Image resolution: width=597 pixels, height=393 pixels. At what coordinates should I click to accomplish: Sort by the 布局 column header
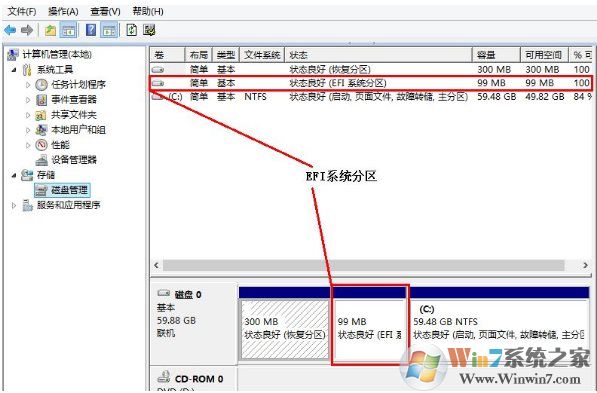(198, 55)
